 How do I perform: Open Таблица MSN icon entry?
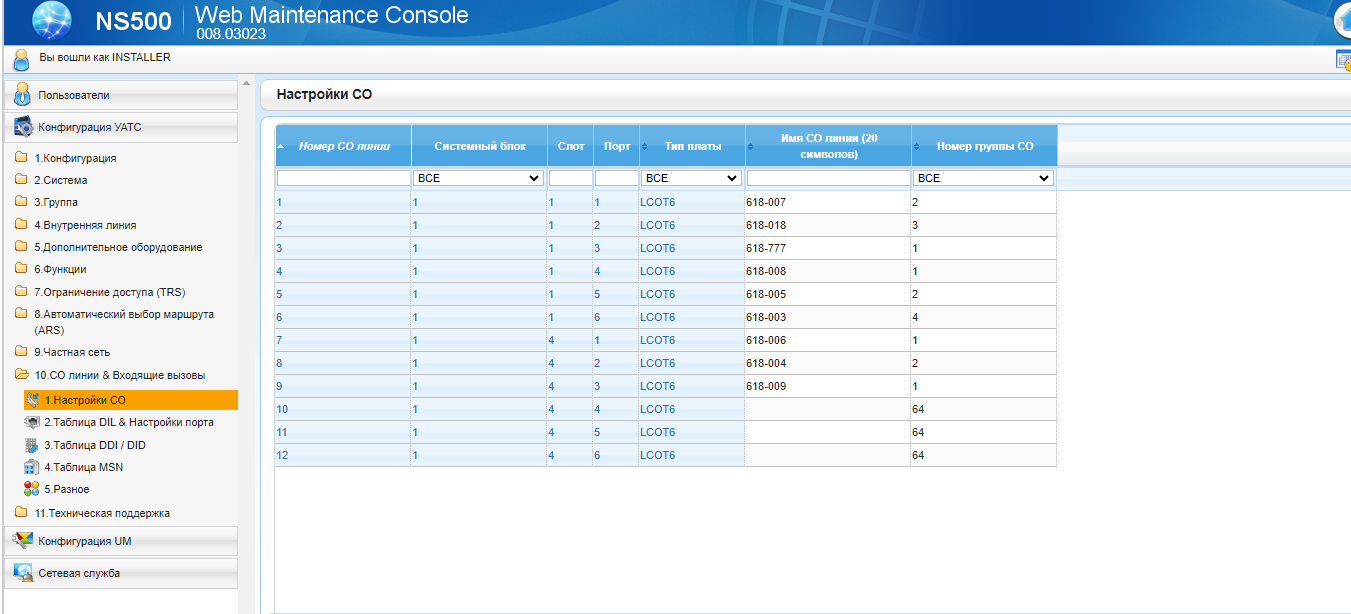coord(31,467)
